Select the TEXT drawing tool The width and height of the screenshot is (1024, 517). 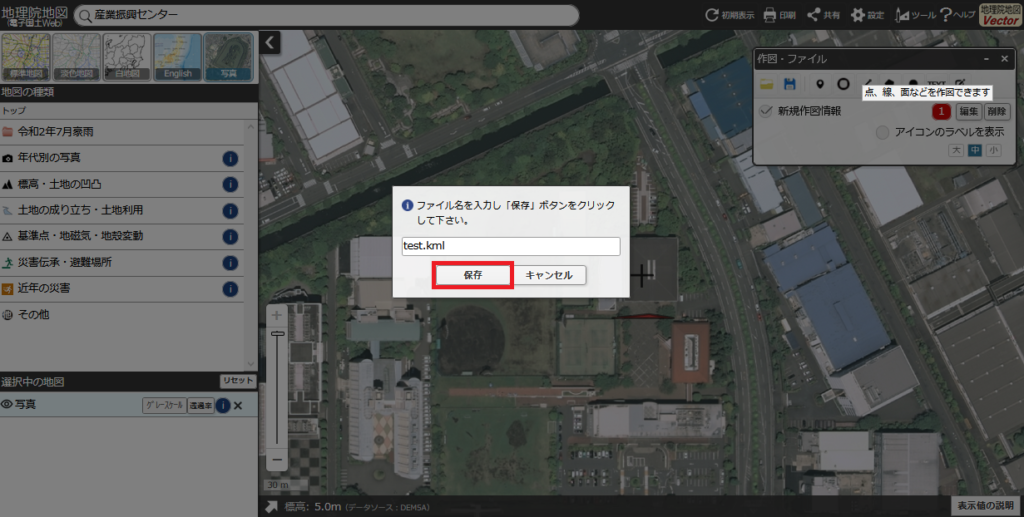(x=936, y=82)
